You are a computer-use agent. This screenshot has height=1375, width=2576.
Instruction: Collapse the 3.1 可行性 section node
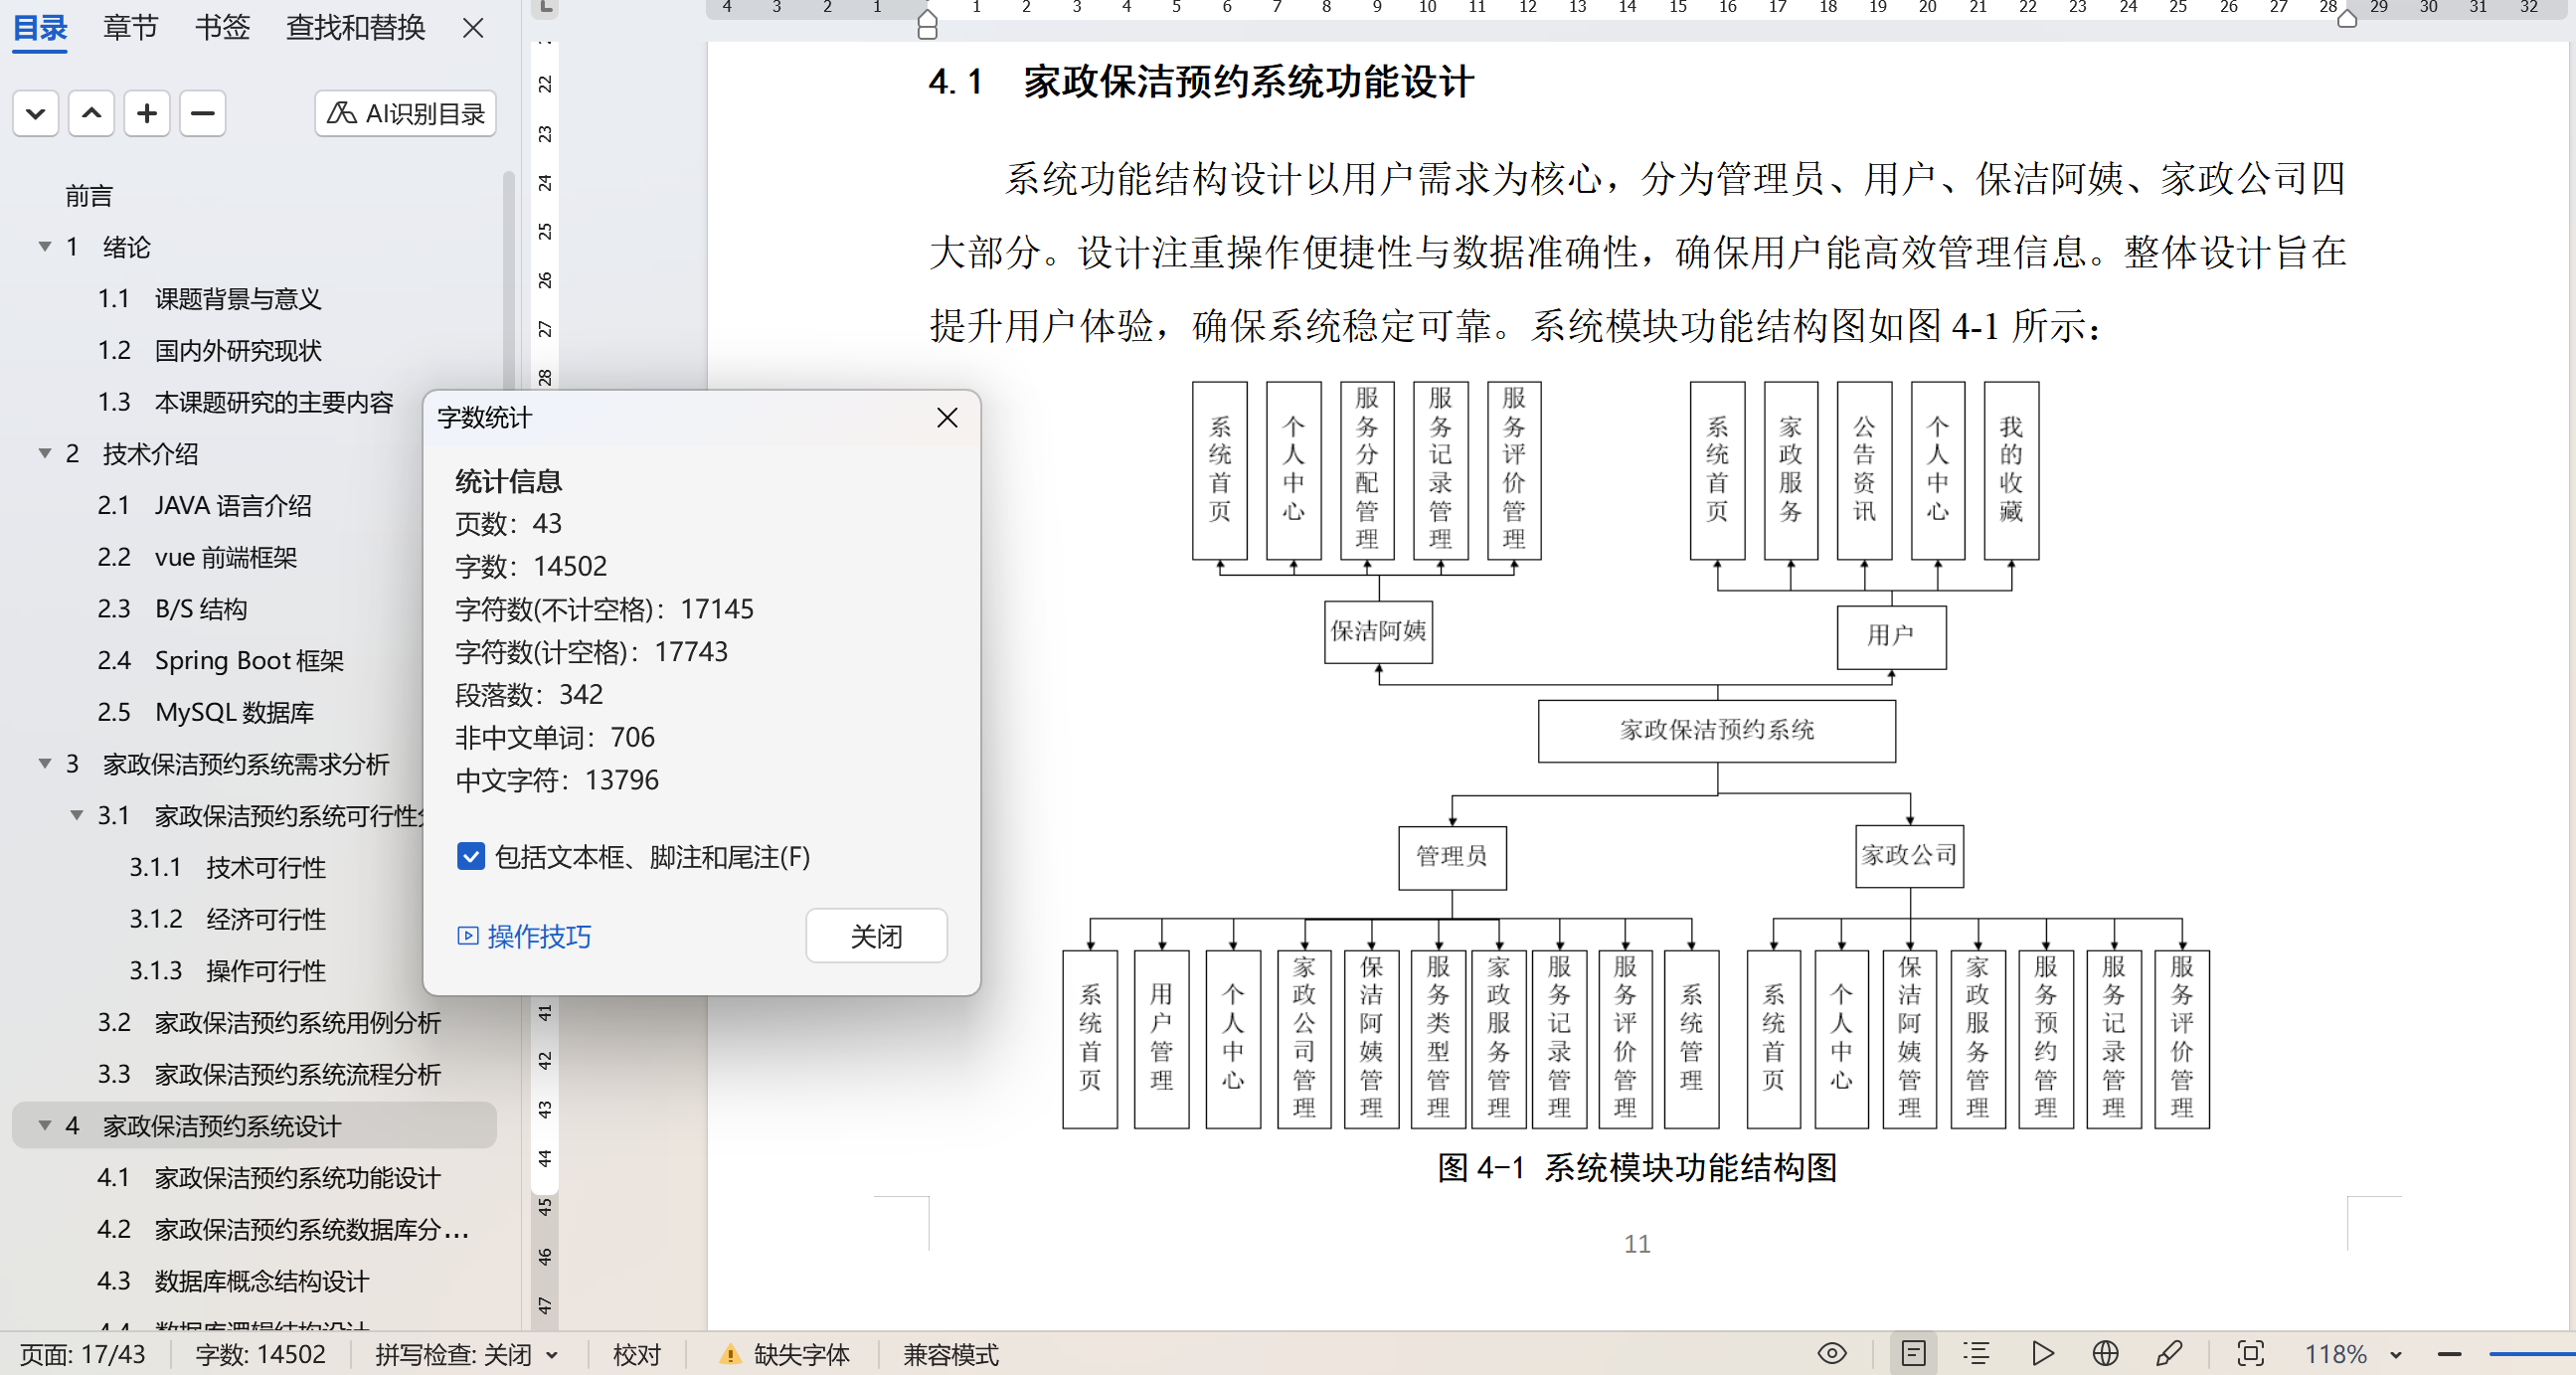coord(77,815)
